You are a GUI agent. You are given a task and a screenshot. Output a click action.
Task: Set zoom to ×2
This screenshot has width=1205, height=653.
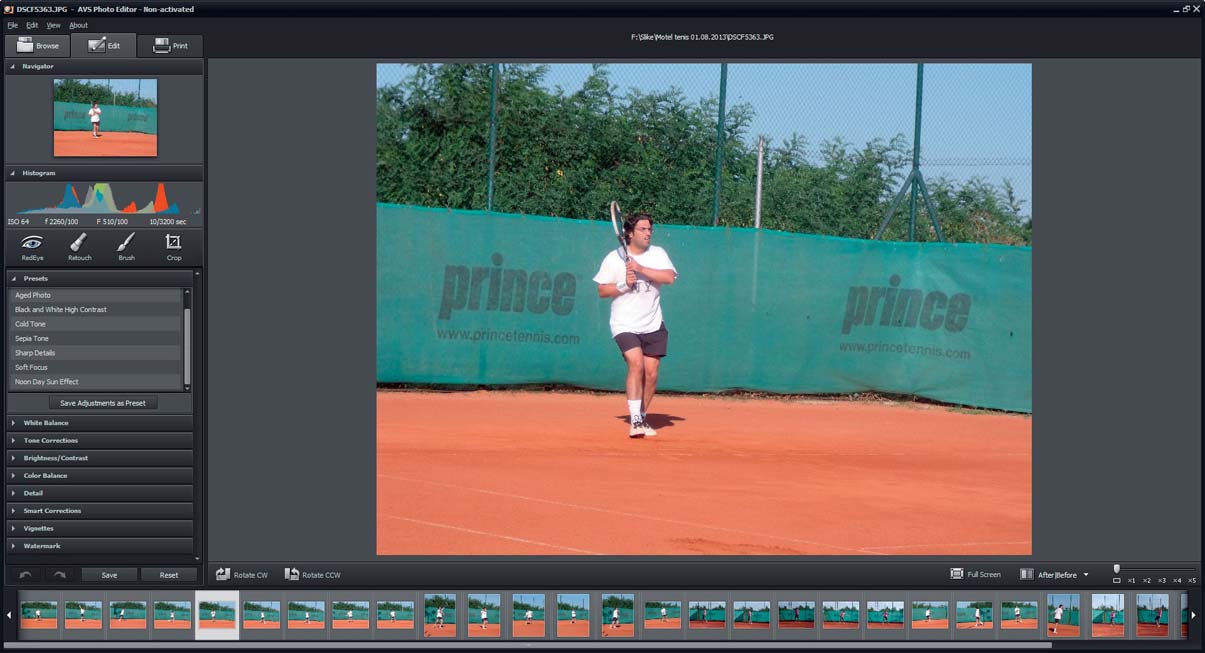coord(1146,580)
